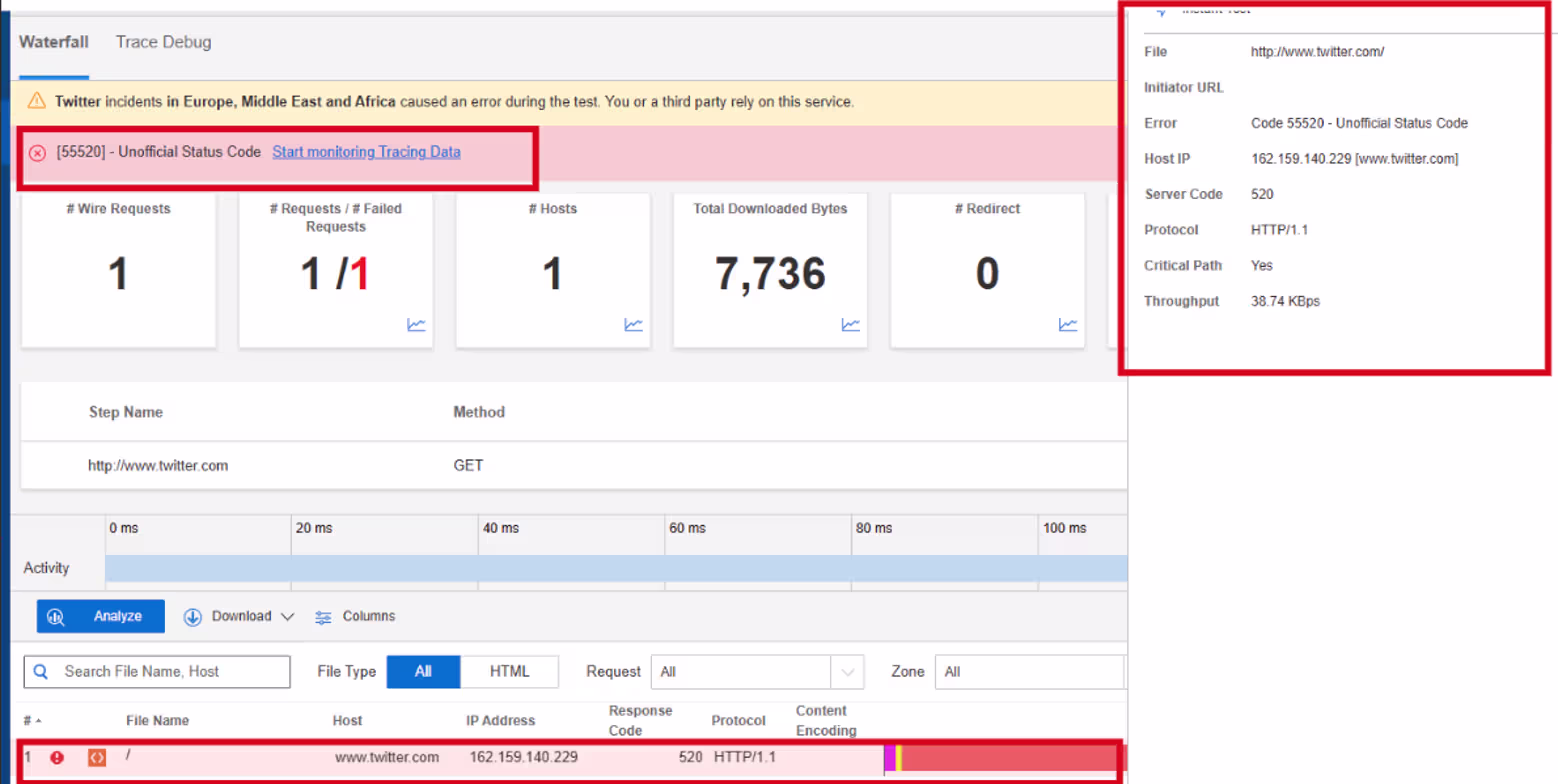Sort by File Name column header
The image size is (1558, 784).
point(157,720)
